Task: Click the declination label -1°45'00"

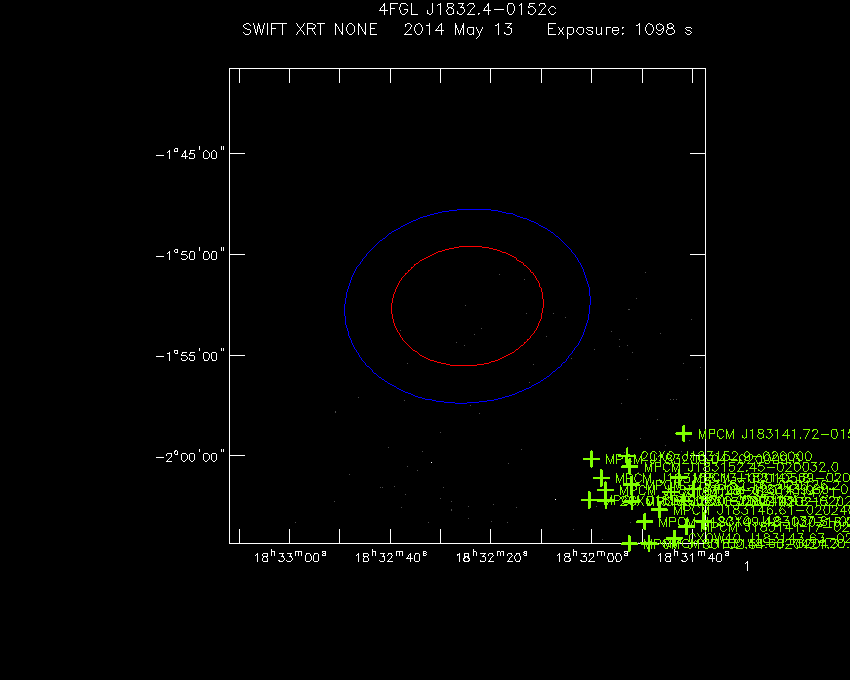Action: (190, 154)
